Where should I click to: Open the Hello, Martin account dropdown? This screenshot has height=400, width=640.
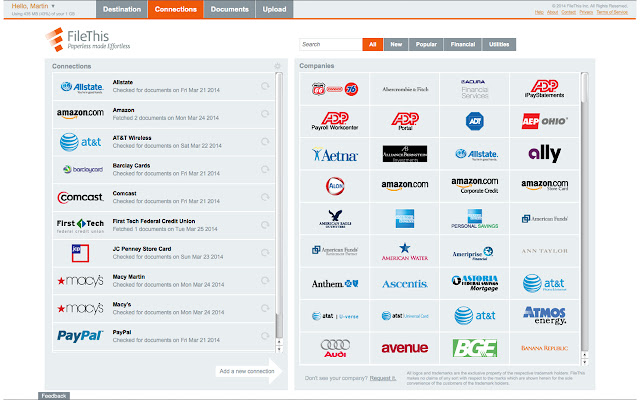click(x=33, y=6)
